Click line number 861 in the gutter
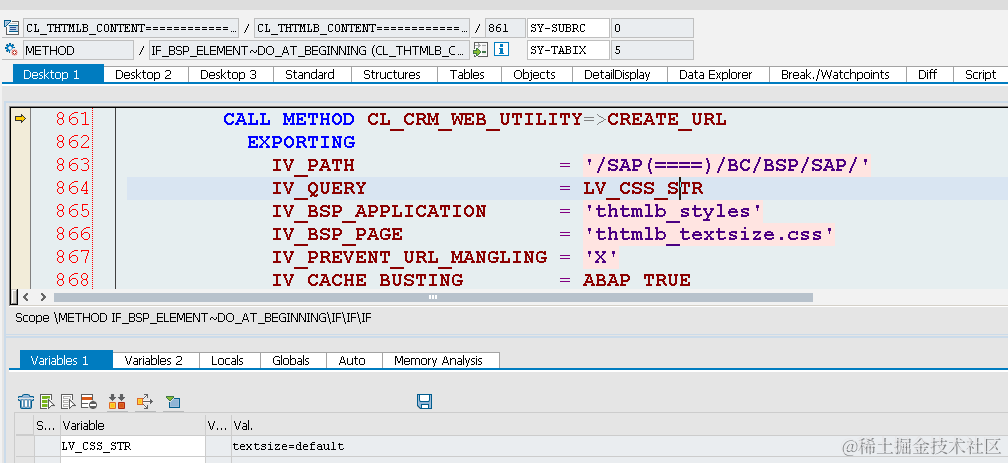This screenshot has height=463, width=1008. point(73,120)
